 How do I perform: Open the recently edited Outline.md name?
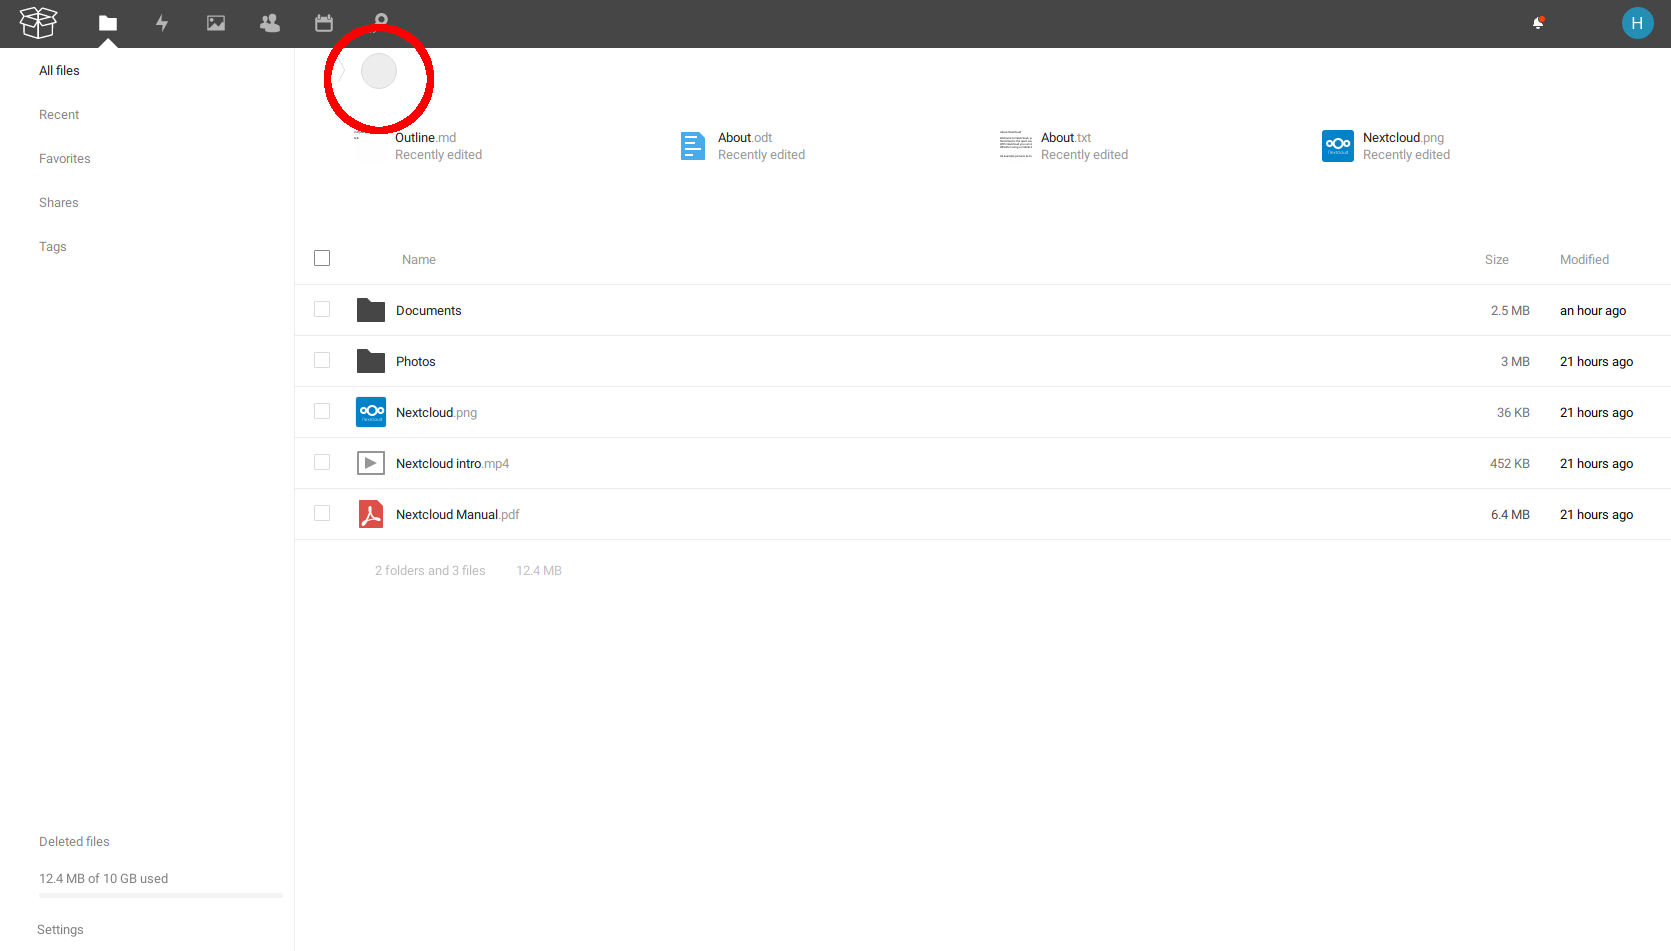426,138
